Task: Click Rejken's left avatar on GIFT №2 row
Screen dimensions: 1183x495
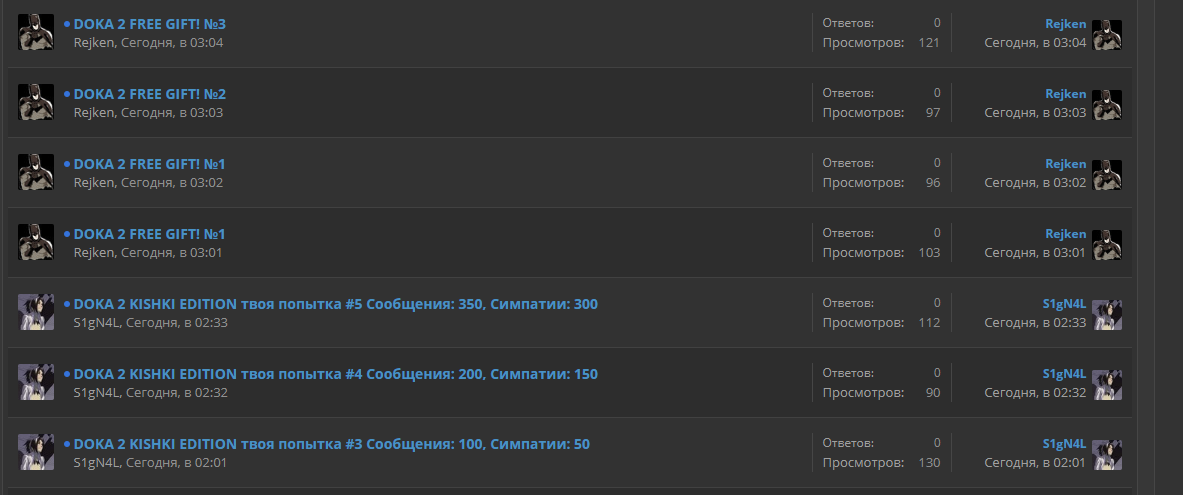Action: click(35, 102)
